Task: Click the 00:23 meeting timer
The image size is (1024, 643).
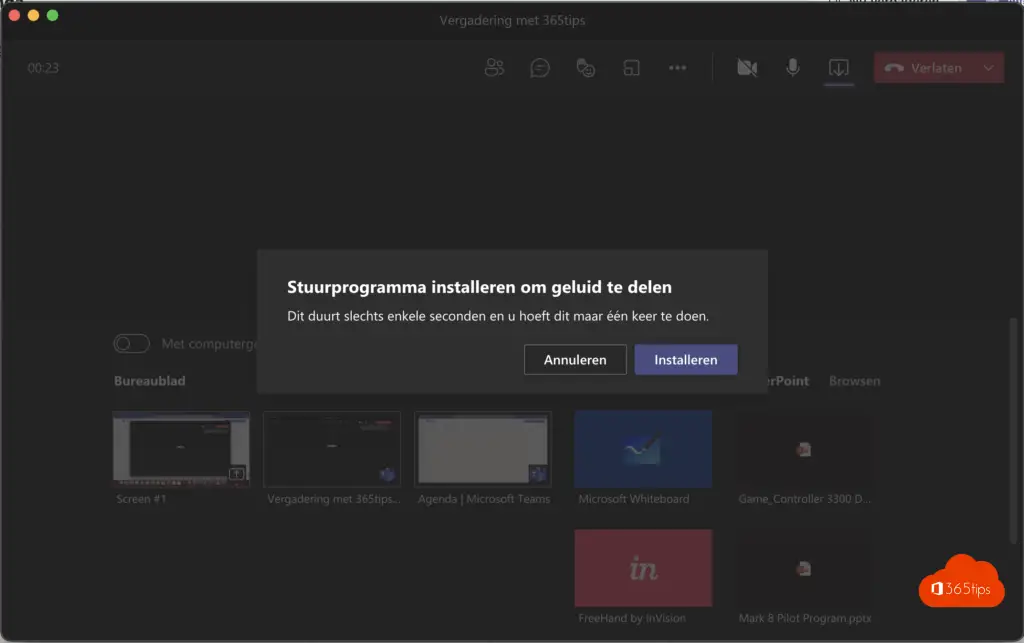Action: [x=43, y=68]
